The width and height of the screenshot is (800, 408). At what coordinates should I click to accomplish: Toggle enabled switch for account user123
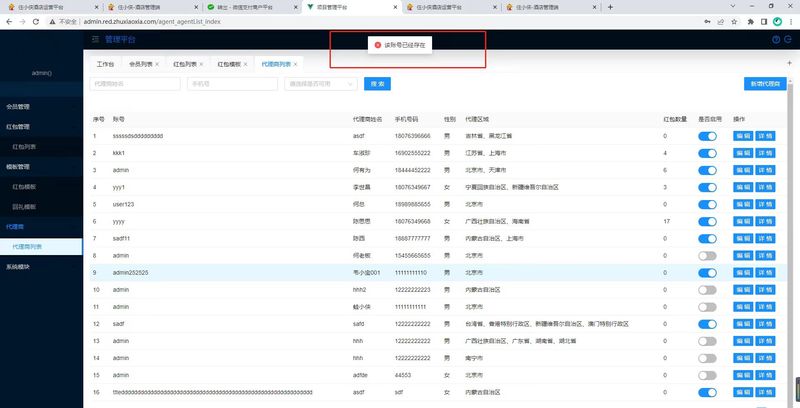[707, 205]
